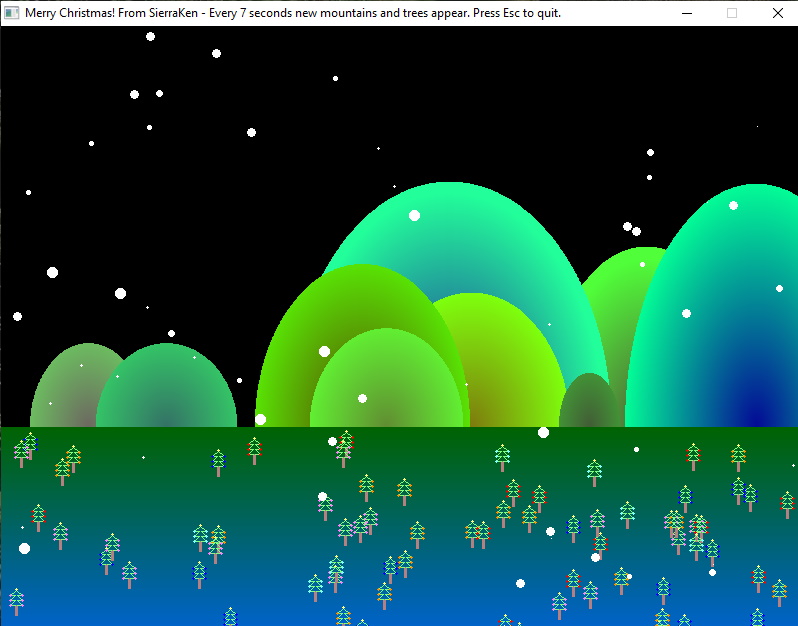Viewport: 798px width, 626px height.
Task: Click the Christmas tree at the far right edge
Action: click(787, 502)
